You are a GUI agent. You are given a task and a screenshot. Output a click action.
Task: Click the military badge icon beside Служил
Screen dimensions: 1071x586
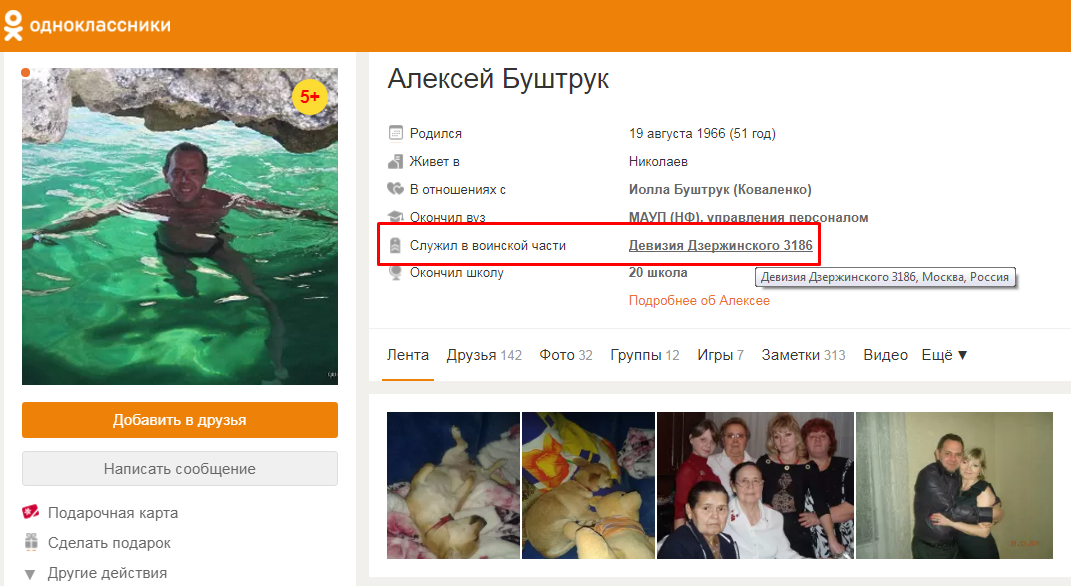click(395, 245)
